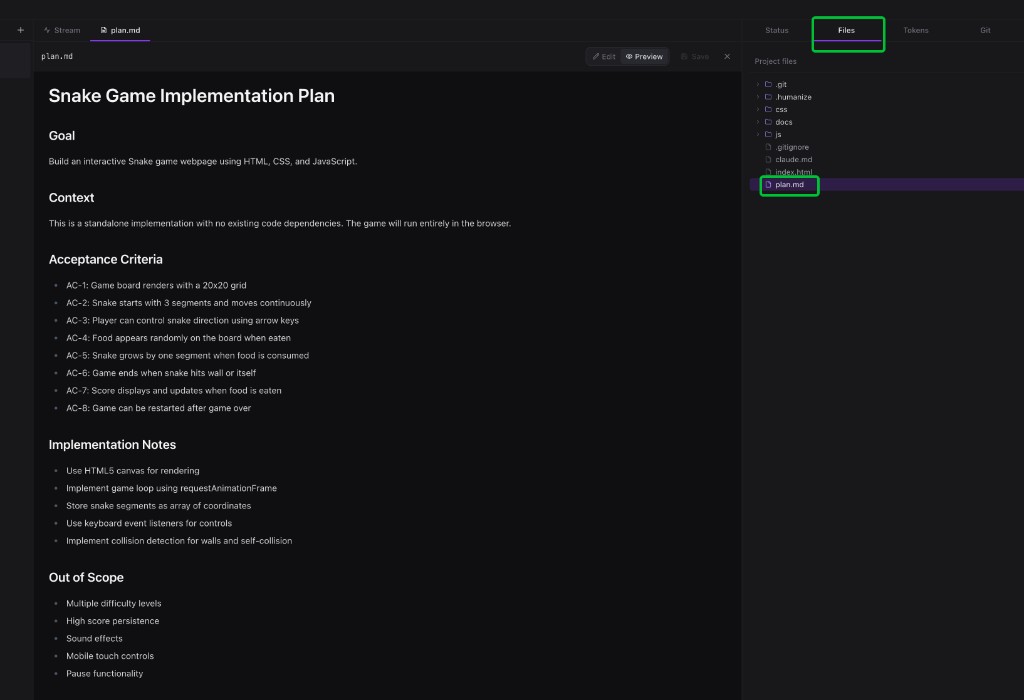Switch to Edit mode

click(604, 57)
